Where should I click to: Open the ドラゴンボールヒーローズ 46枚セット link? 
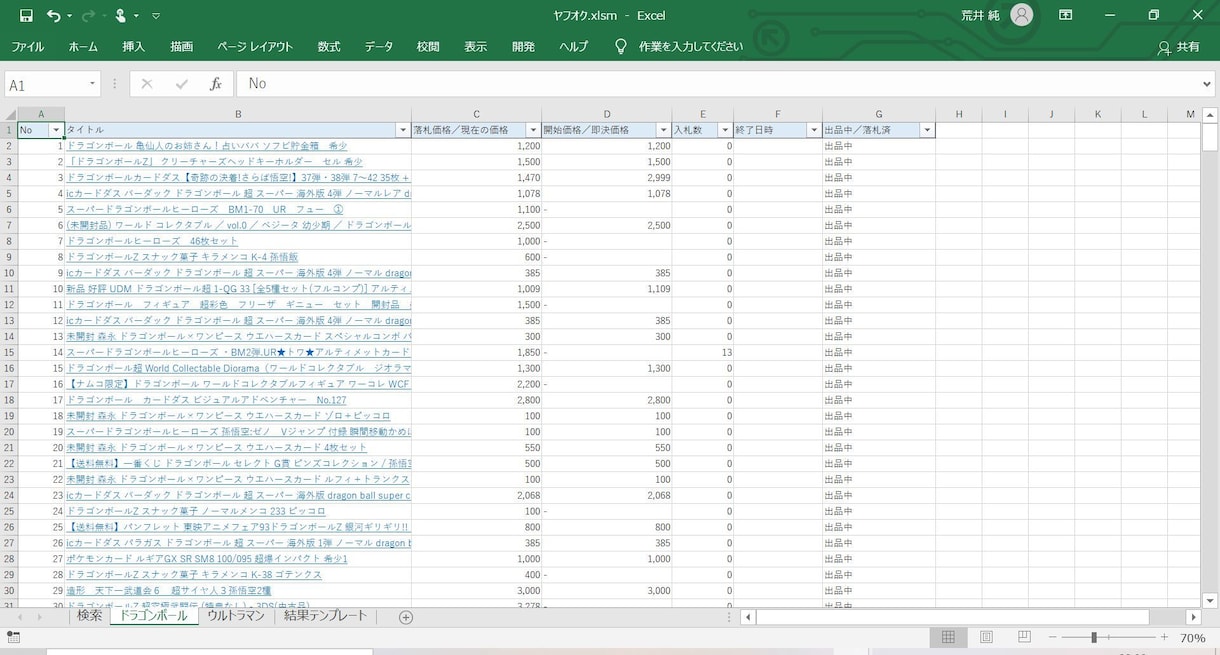tap(152, 241)
